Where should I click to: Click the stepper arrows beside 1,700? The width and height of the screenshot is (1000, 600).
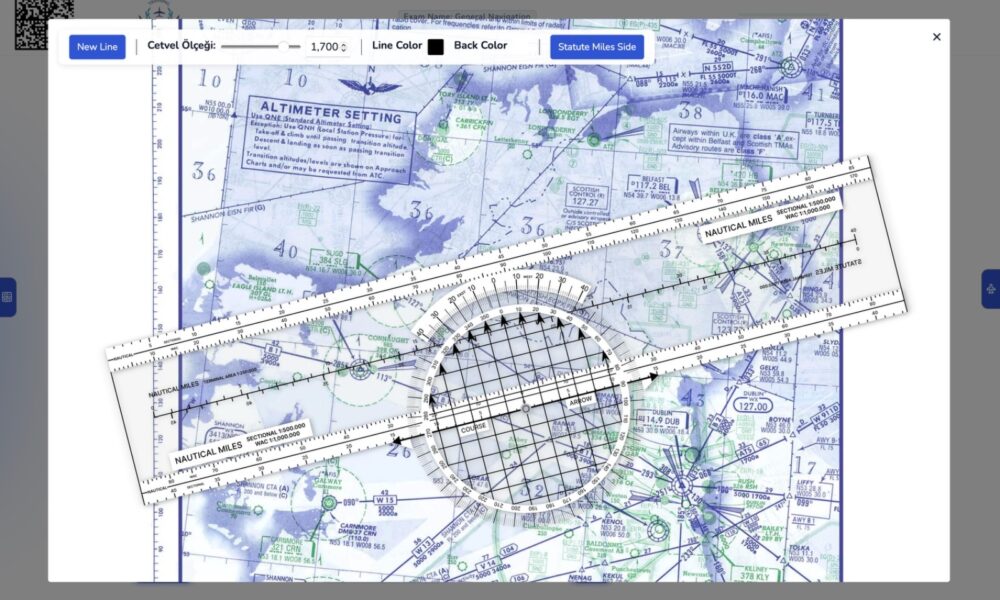344,47
